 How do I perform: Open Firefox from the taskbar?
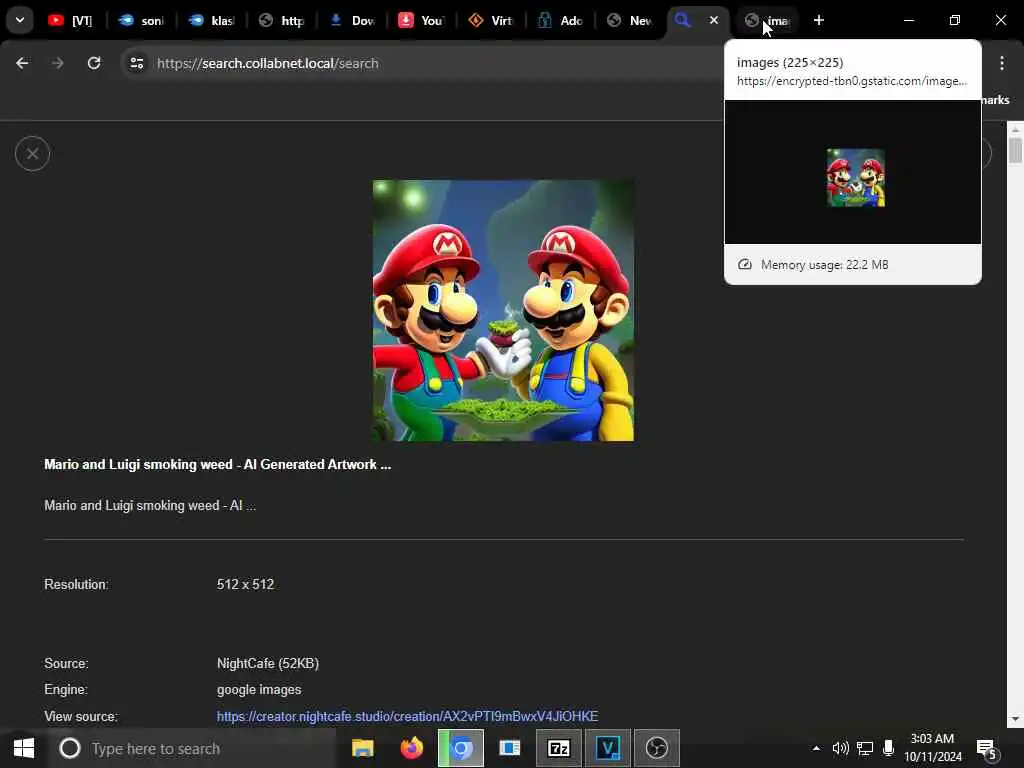(x=411, y=748)
